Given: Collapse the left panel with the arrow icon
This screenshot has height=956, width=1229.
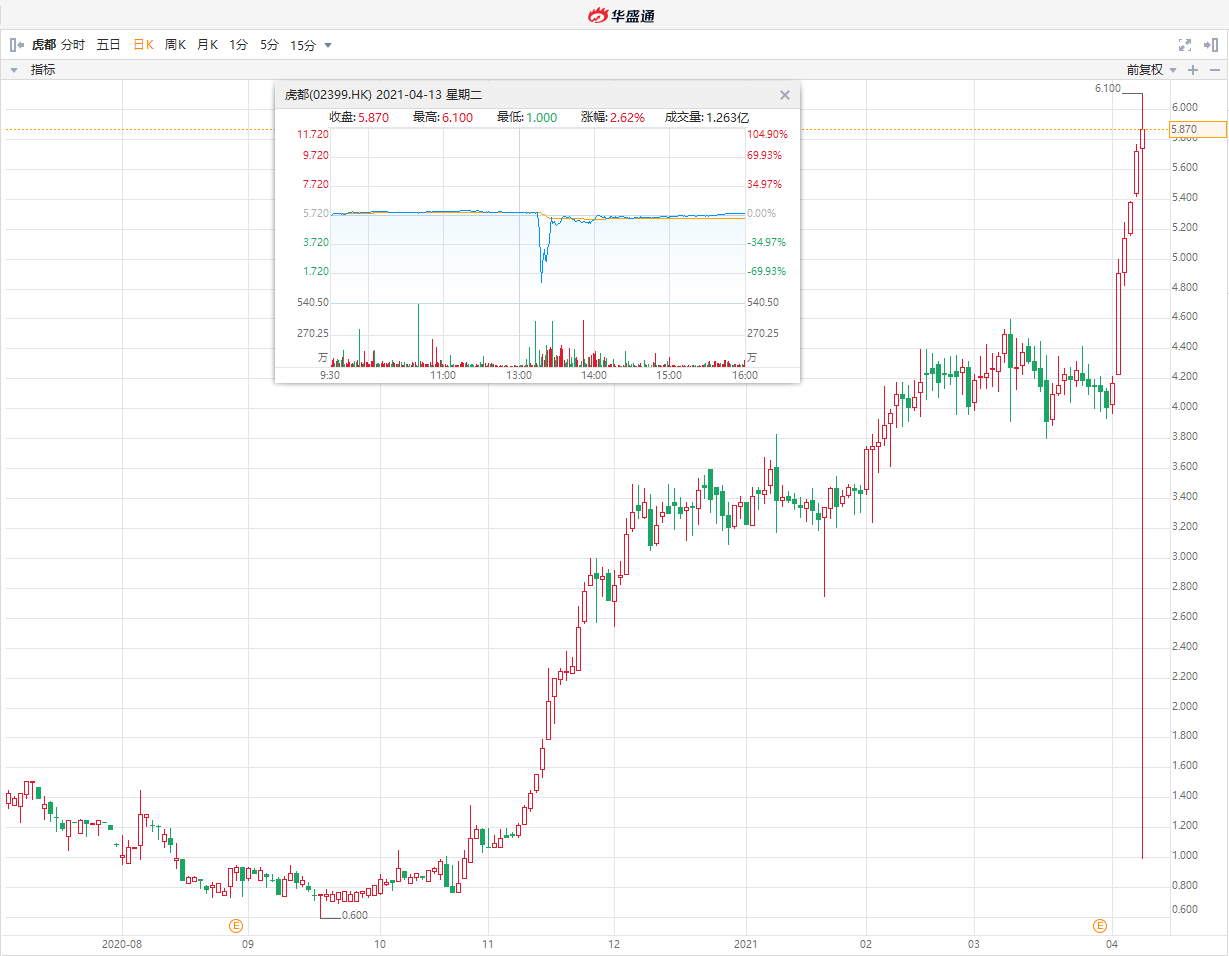Looking at the screenshot, I should [x=16, y=45].
